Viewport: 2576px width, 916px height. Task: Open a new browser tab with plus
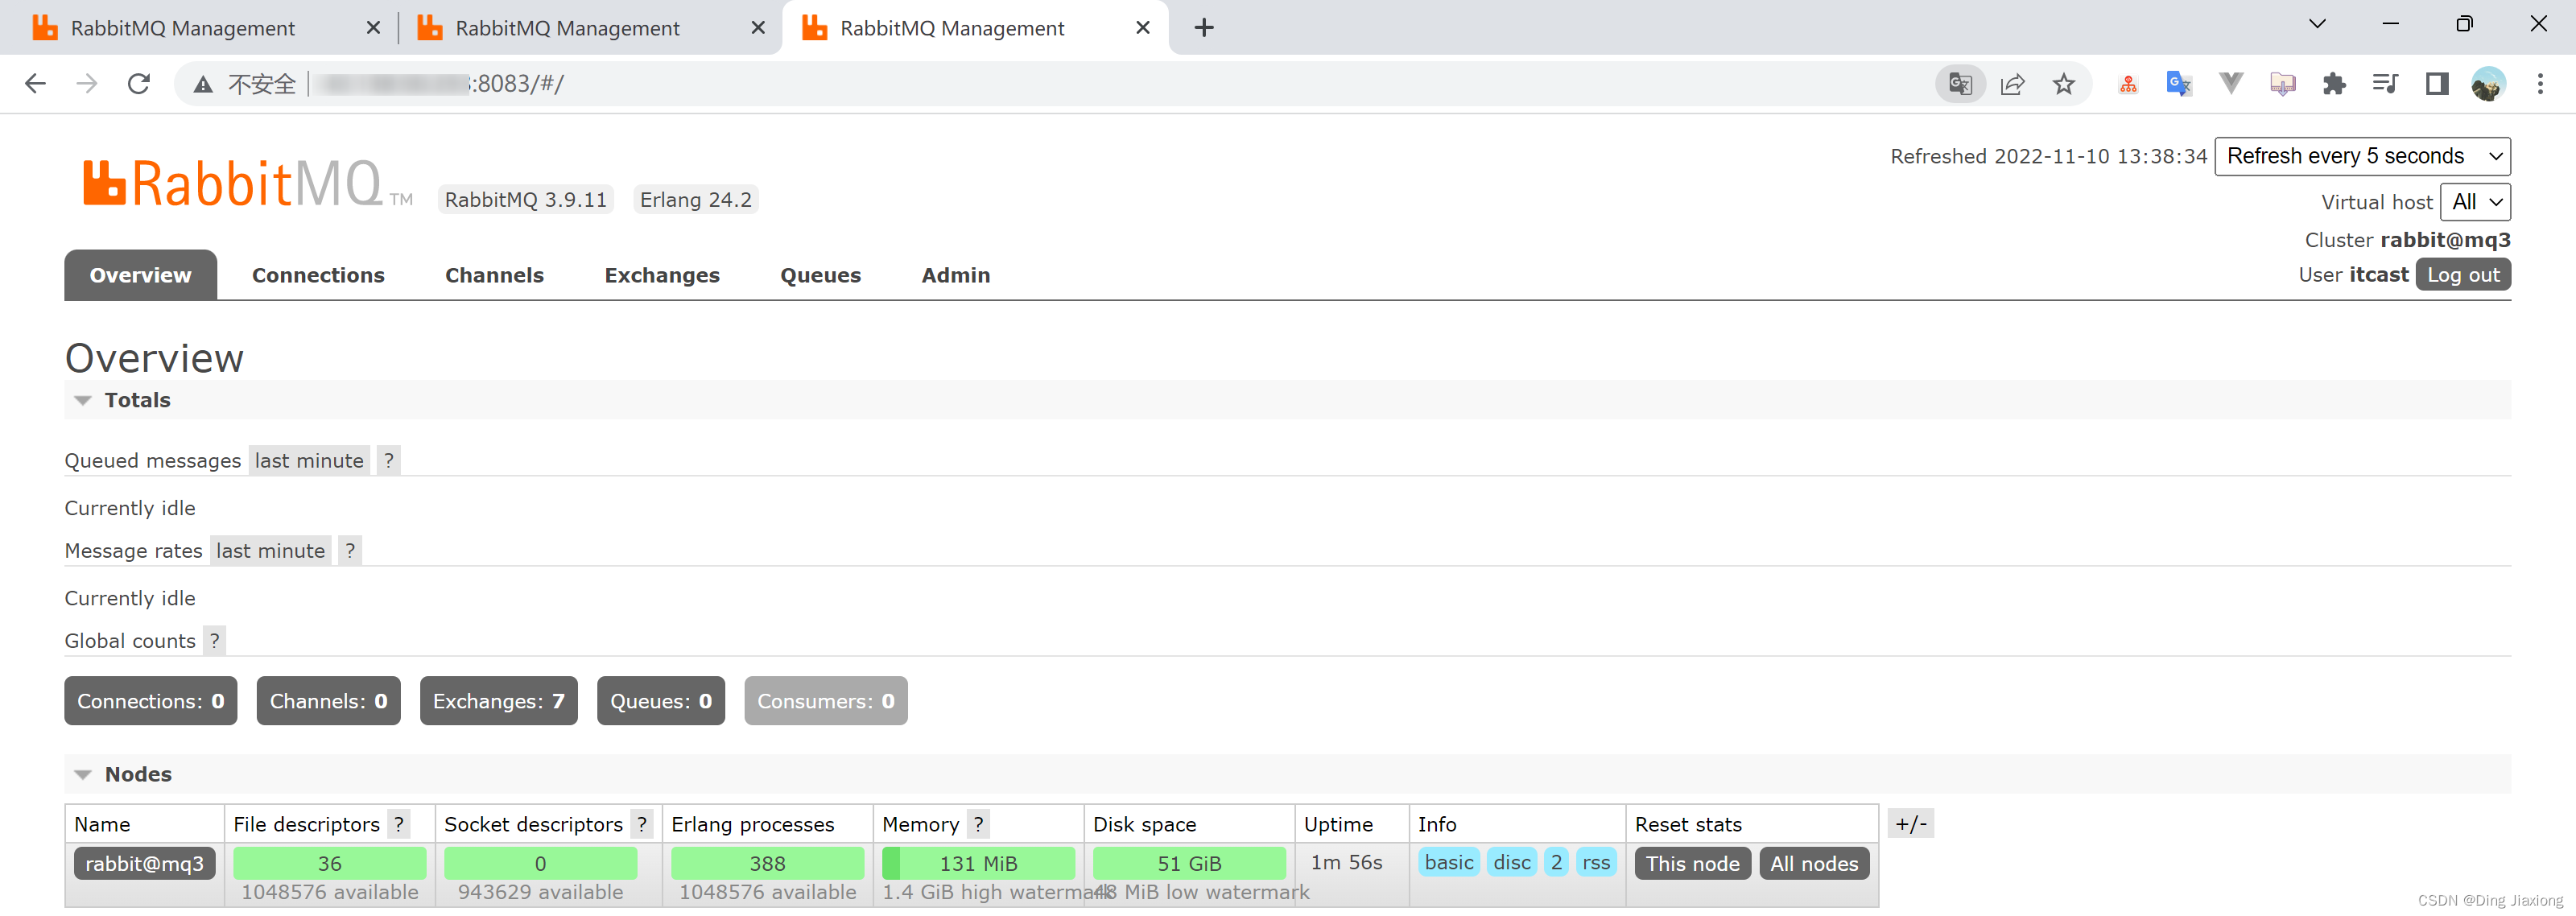tap(1204, 28)
